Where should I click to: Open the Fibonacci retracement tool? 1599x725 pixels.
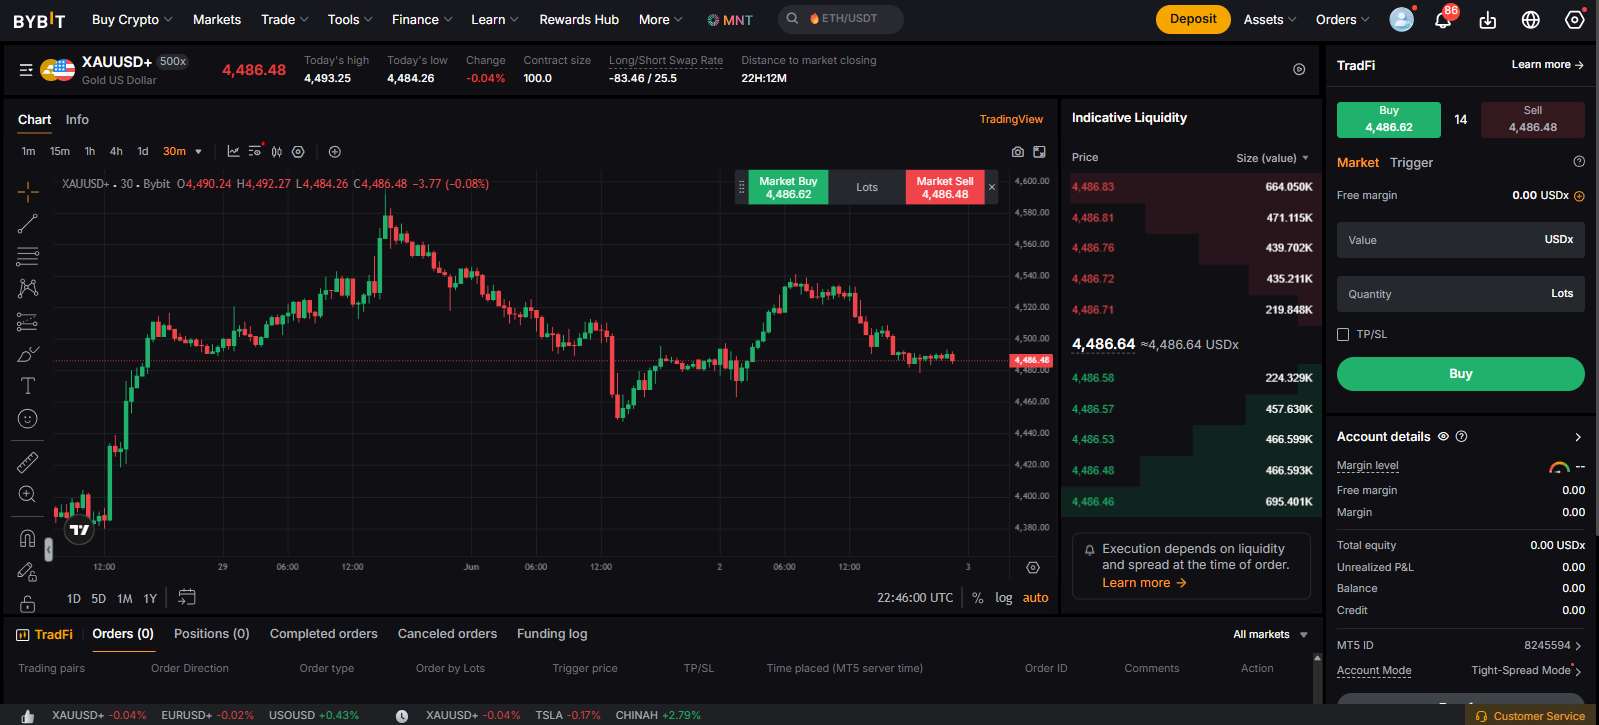click(27, 256)
